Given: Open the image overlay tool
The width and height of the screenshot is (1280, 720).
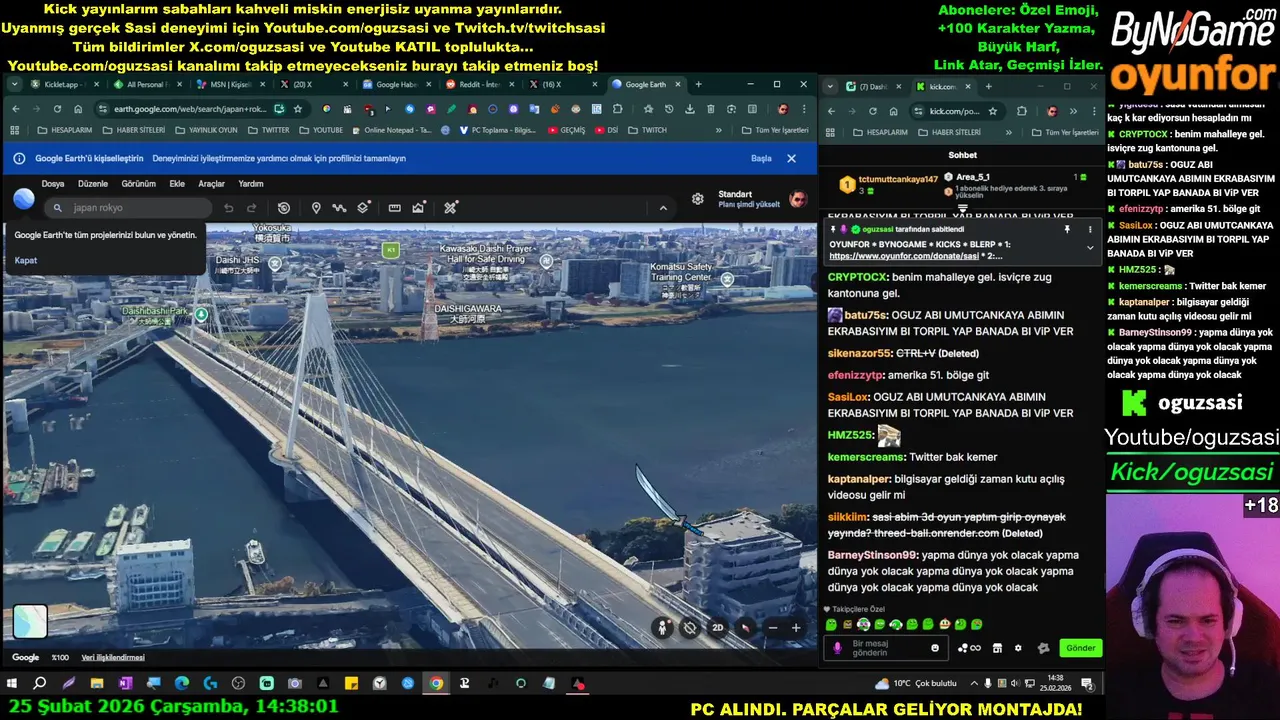Looking at the screenshot, I should tap(418, 208).
